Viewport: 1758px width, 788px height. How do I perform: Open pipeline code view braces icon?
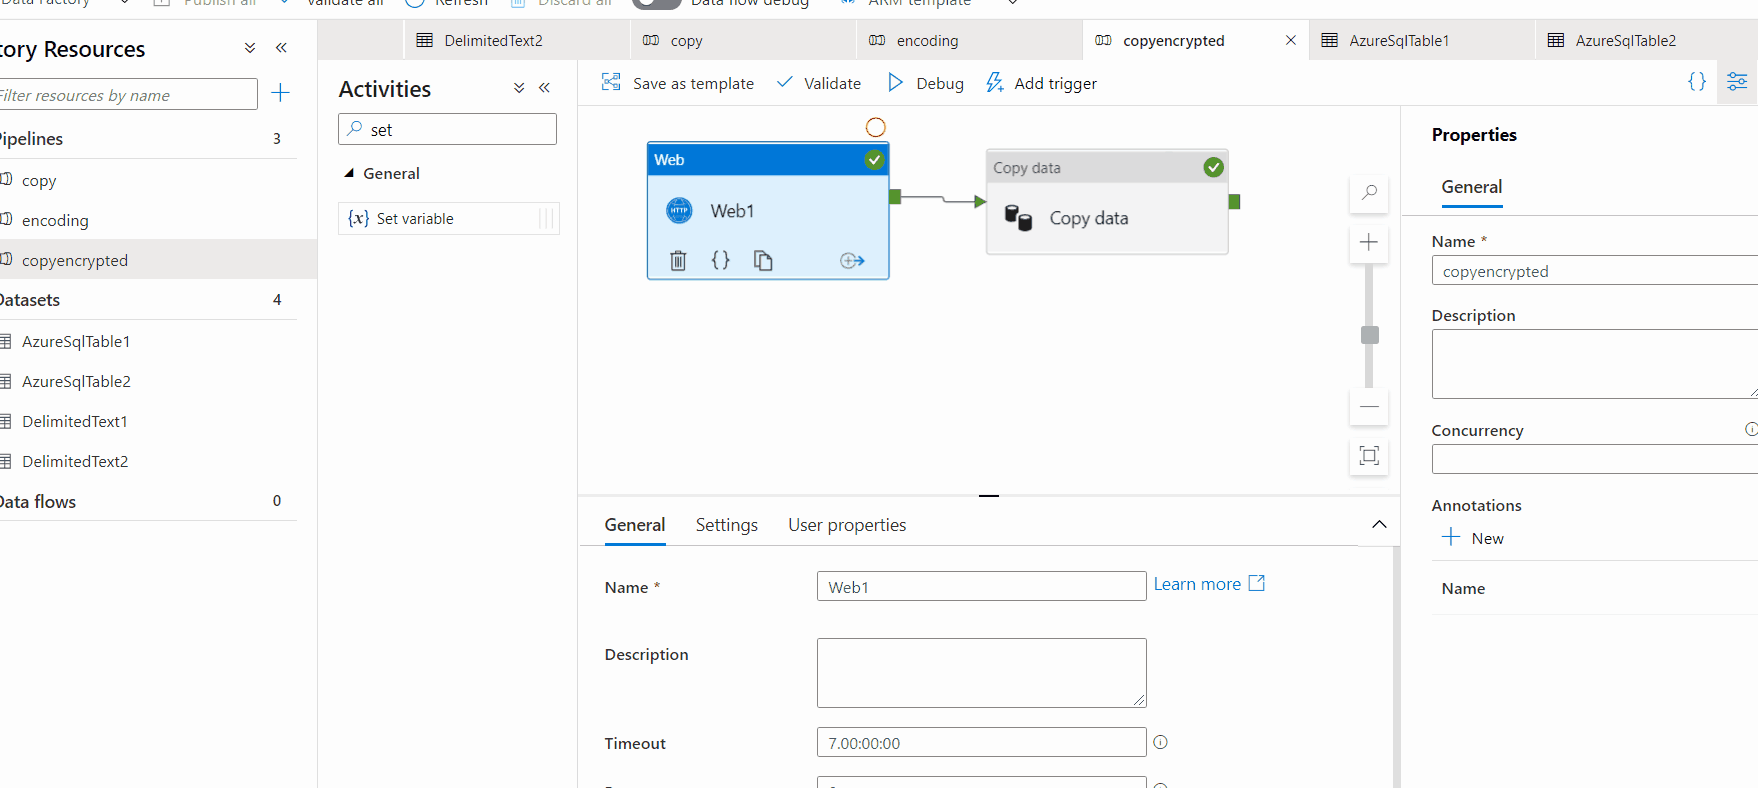point(1697,82)
